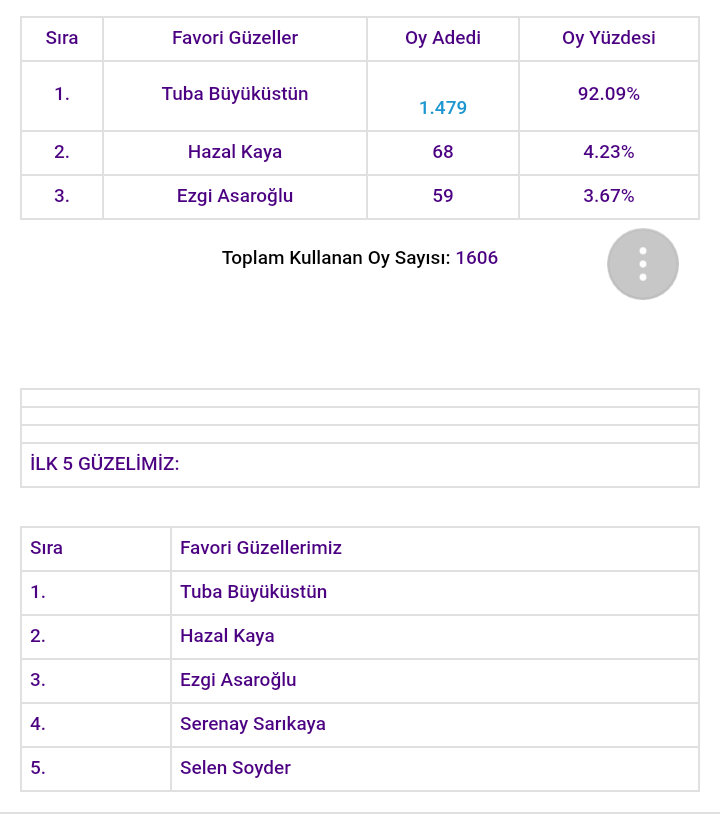This screenshot has width=720, height=827.
Task: Click Ezgi Asaroğlu in the top-five list
Action: [x=238, y=680]
